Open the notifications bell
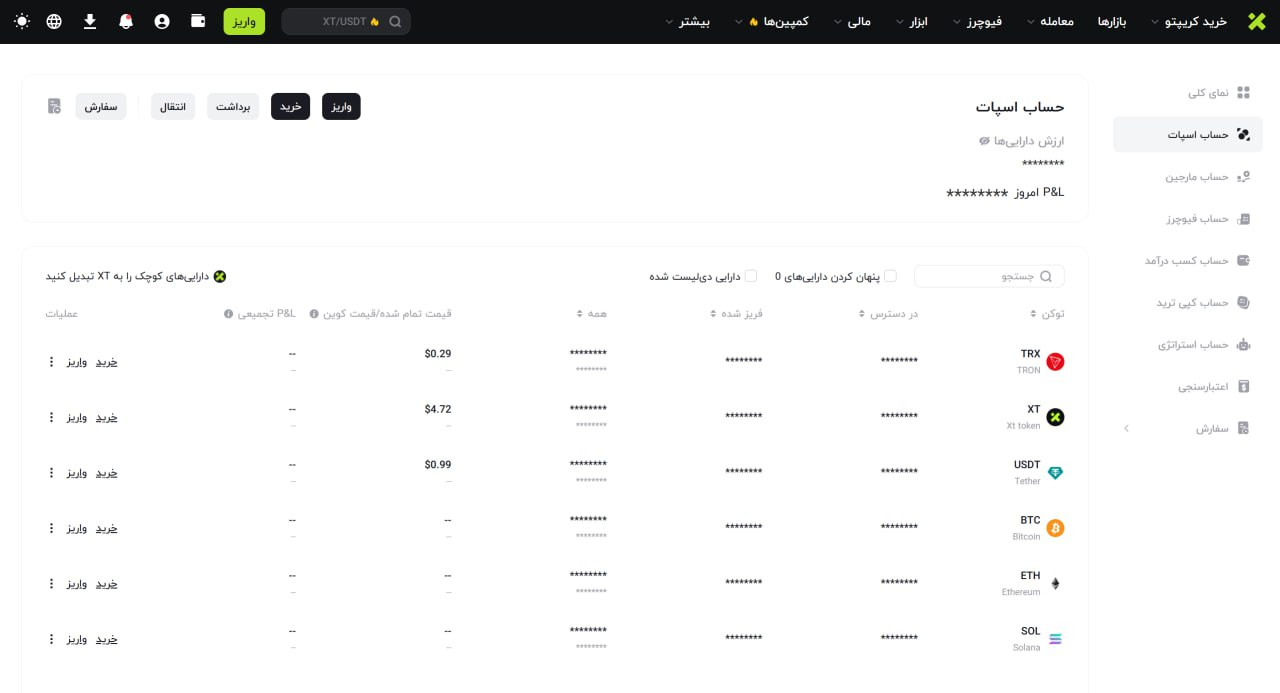The image size is (1280, 693). 126,21
